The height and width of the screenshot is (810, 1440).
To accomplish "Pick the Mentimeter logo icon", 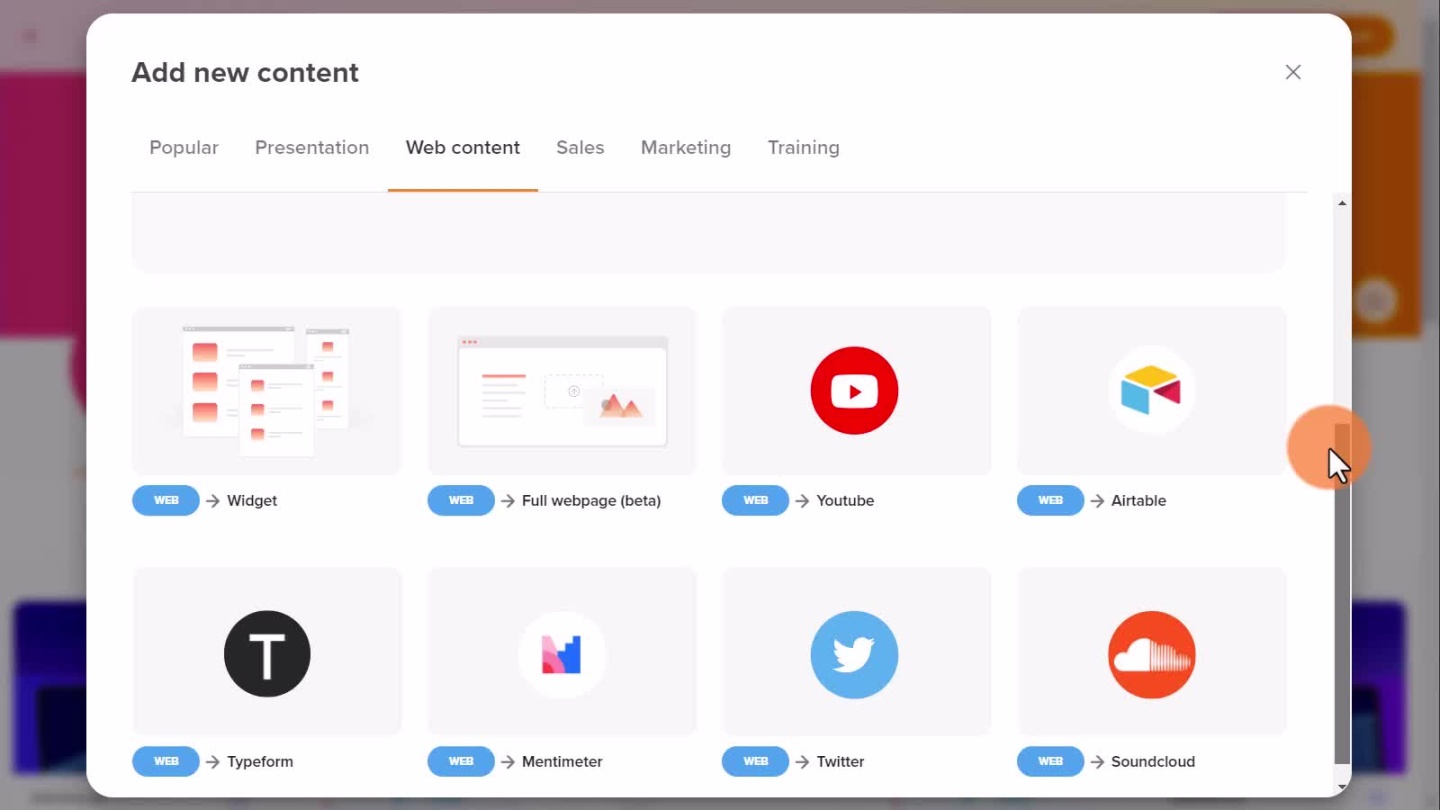I will click(561, 654).
